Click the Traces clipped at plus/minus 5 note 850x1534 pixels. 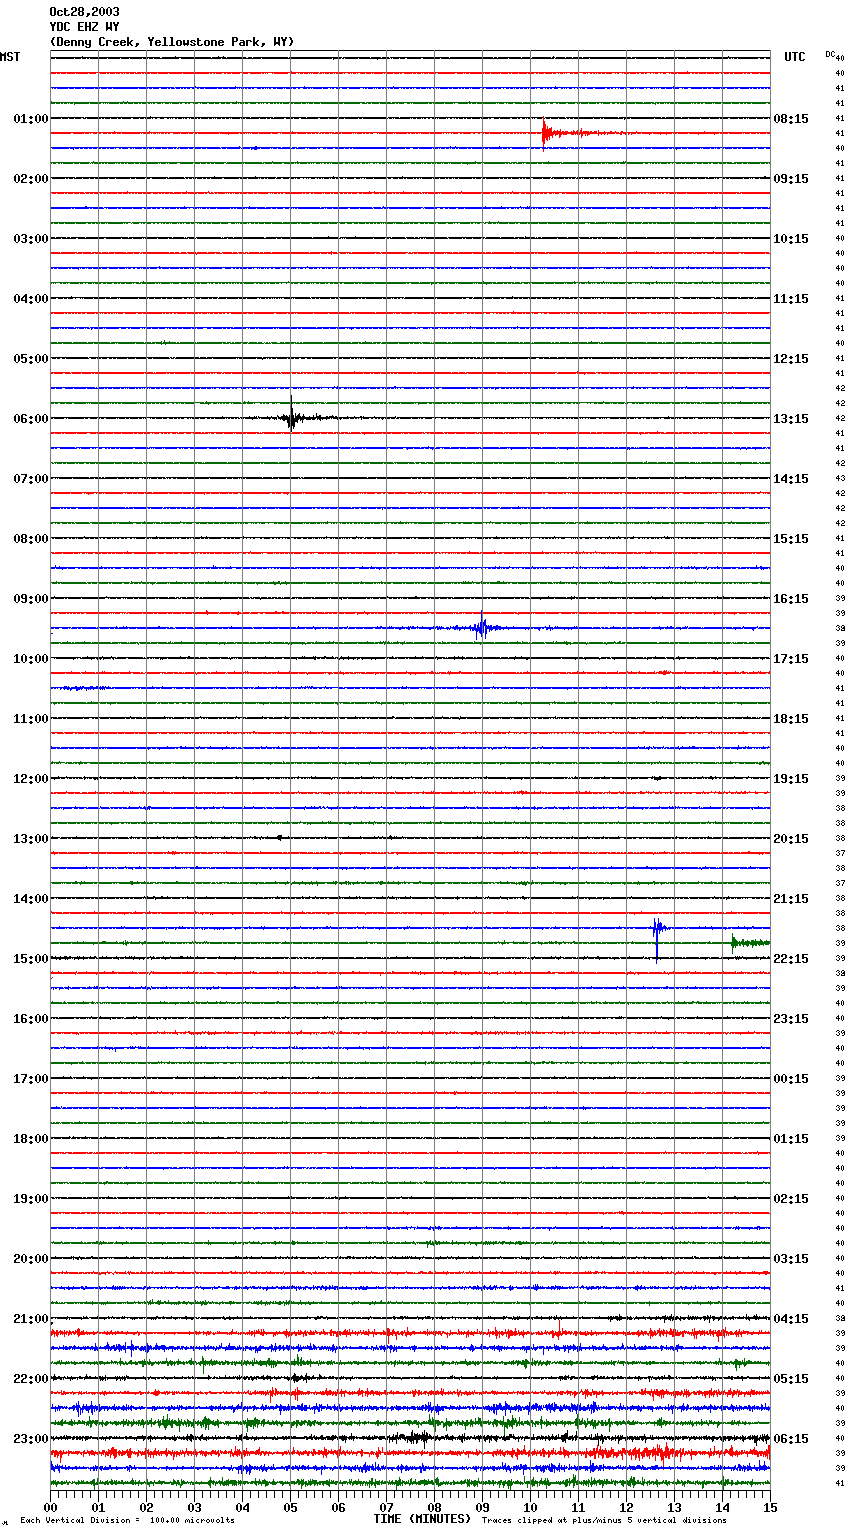pyautogui.click(x=604, y=1521)
